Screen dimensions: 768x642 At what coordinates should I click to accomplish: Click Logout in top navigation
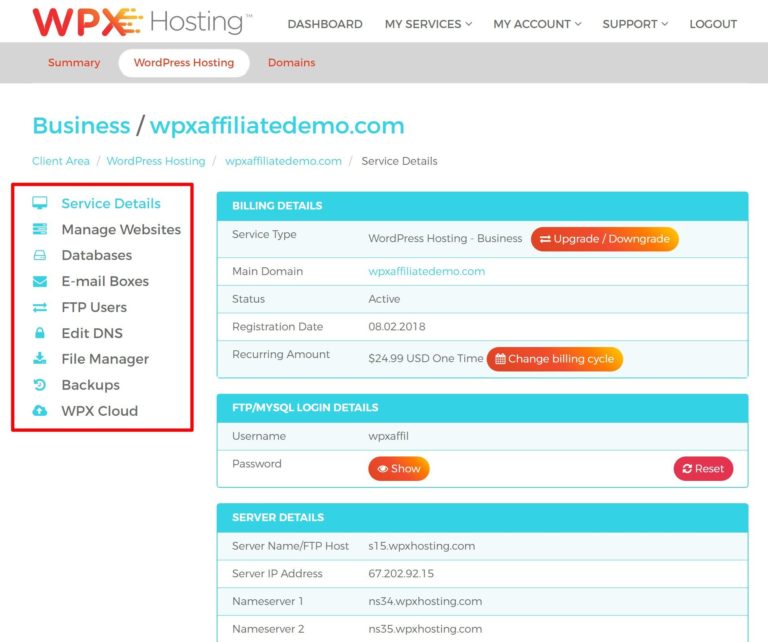713,24
